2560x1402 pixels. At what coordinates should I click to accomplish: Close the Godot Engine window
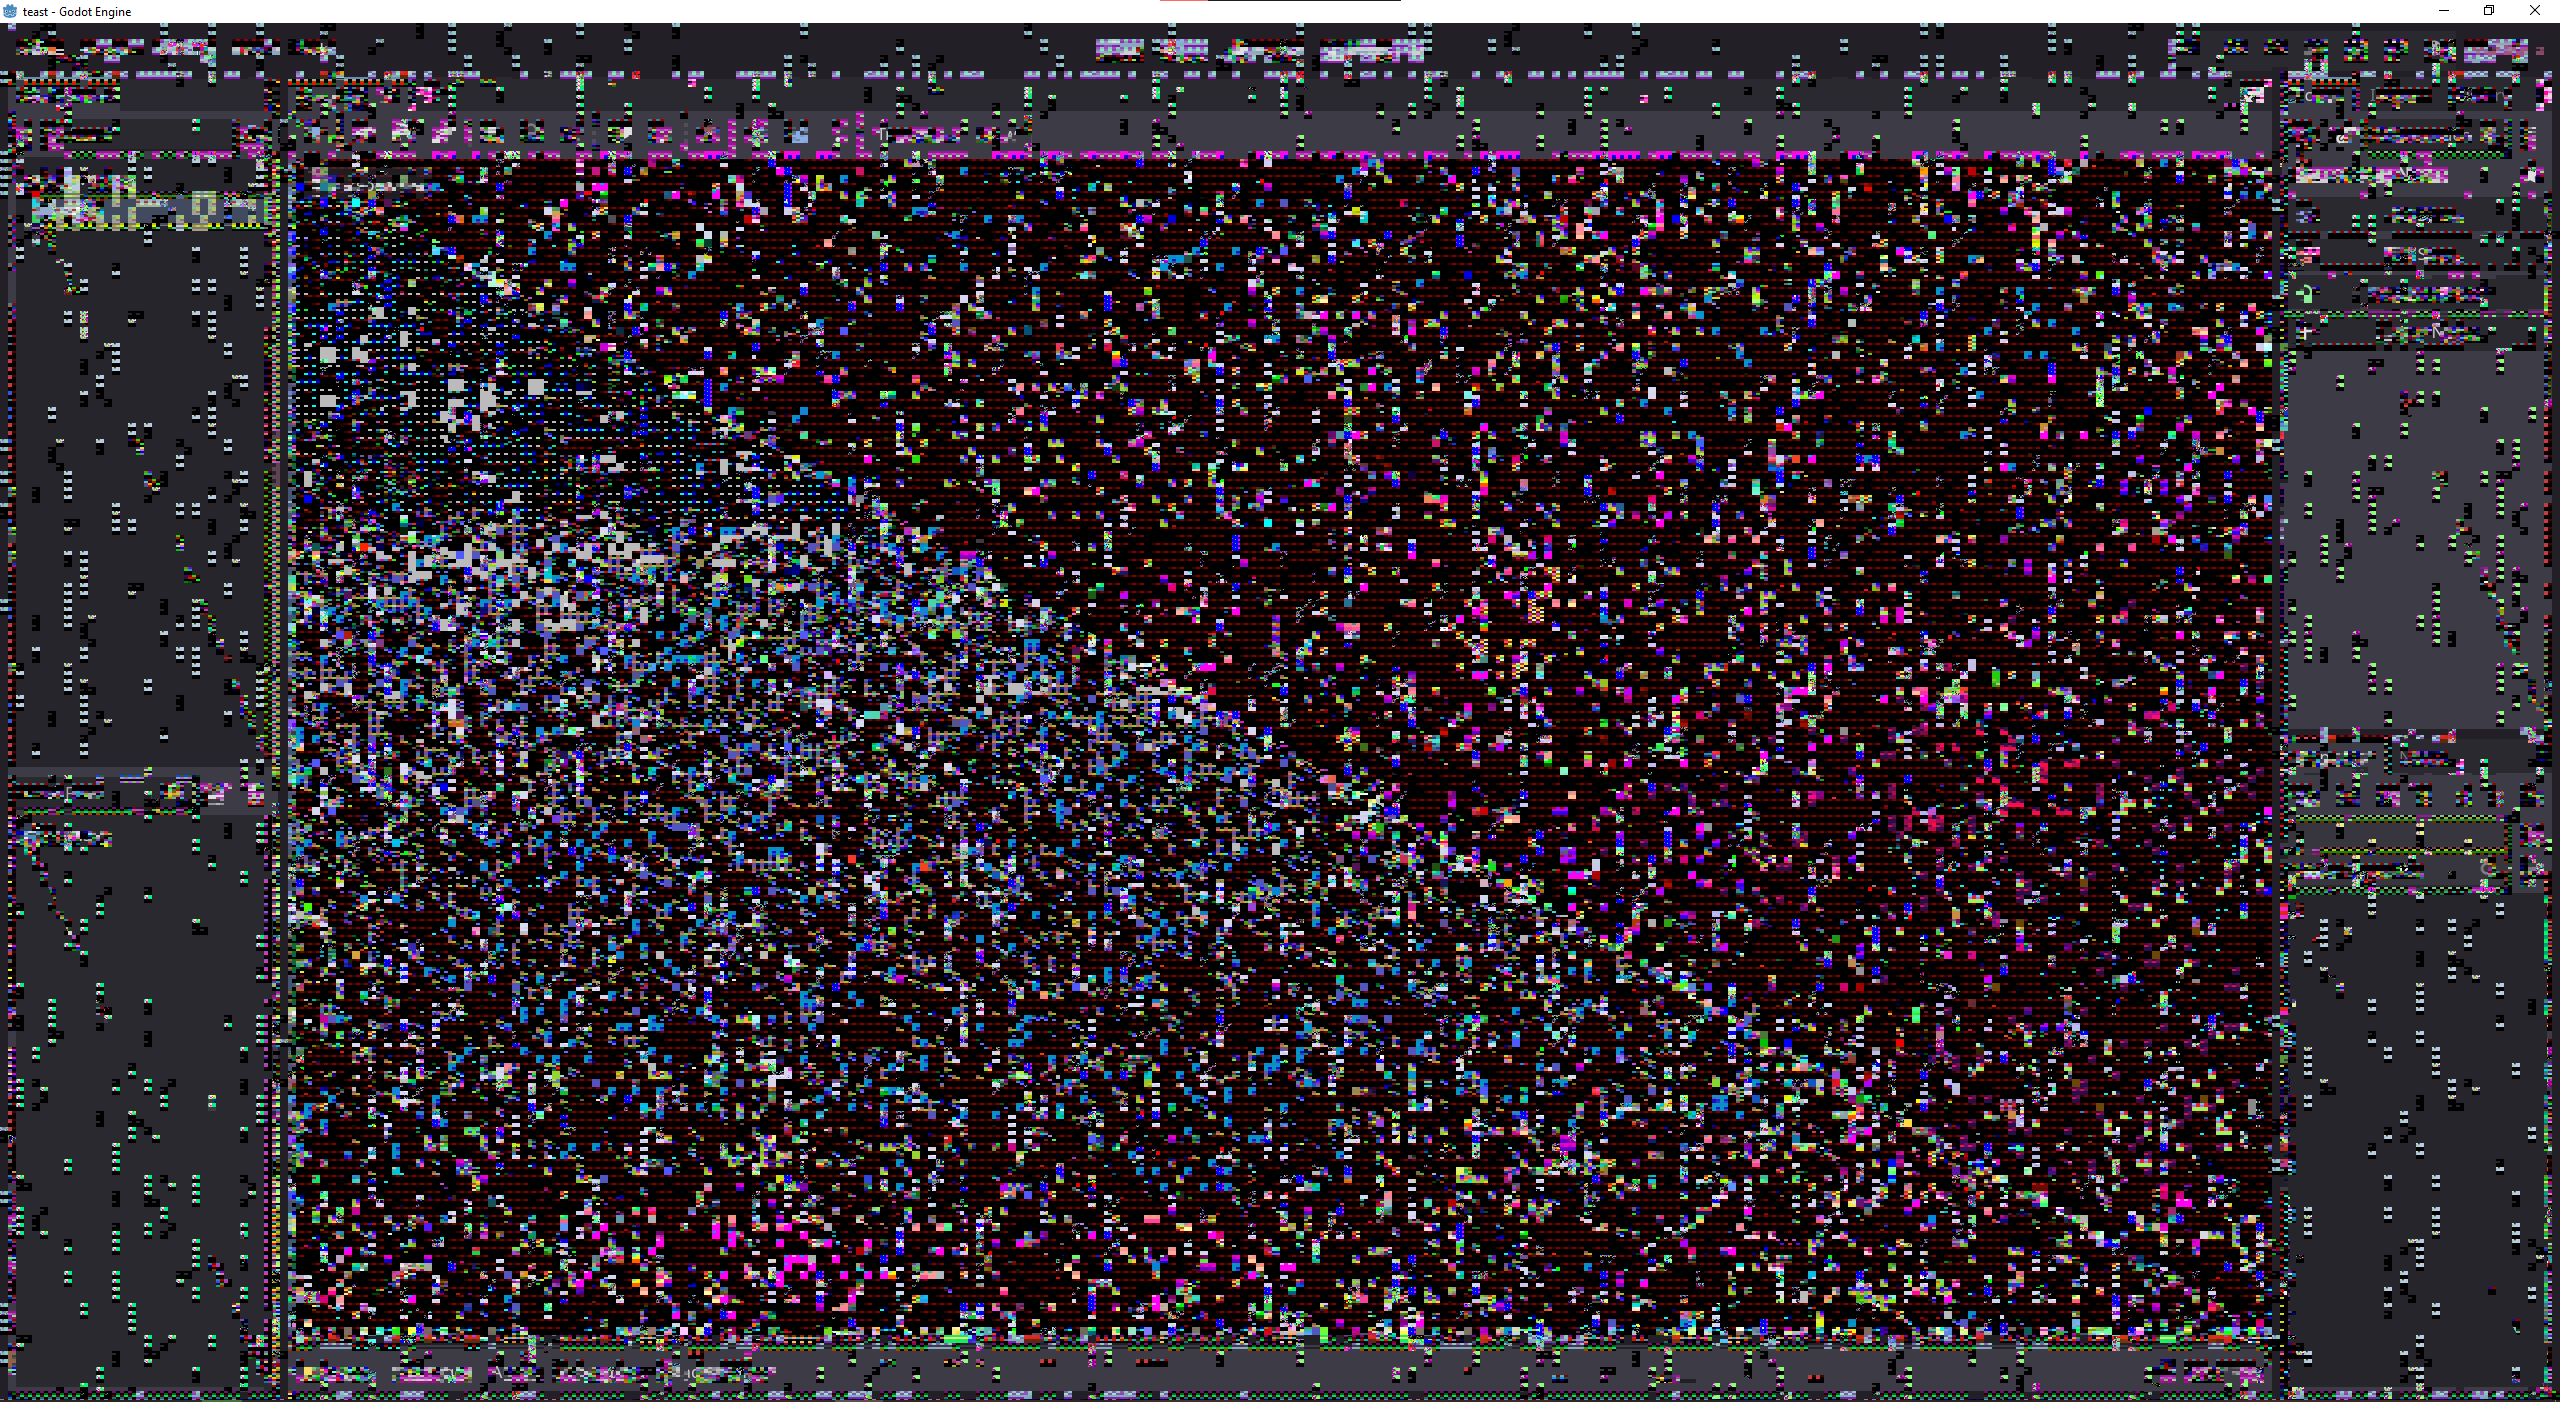2536,11
